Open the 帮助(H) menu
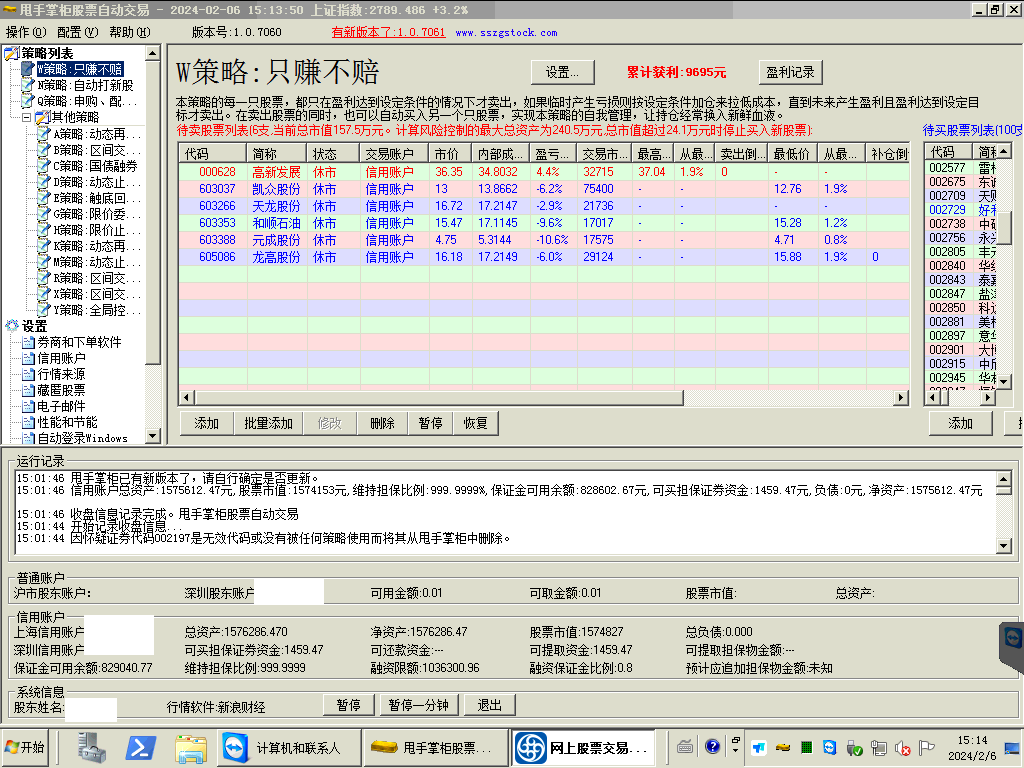The image size is (1024, 768). [x=129, y=32]
